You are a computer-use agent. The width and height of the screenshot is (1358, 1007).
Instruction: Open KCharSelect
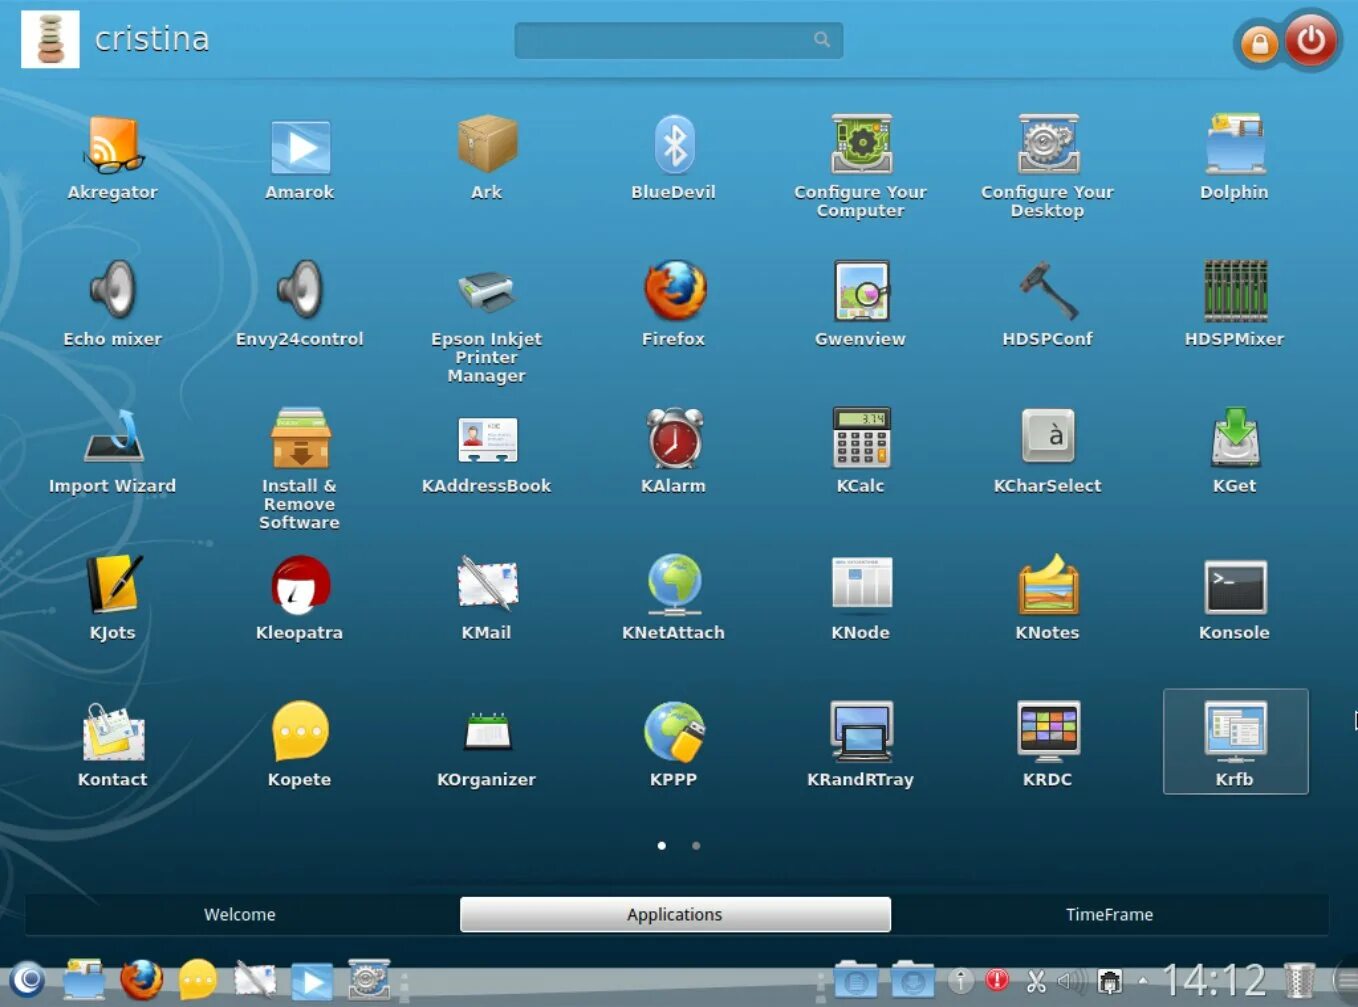coord(1048,451)
